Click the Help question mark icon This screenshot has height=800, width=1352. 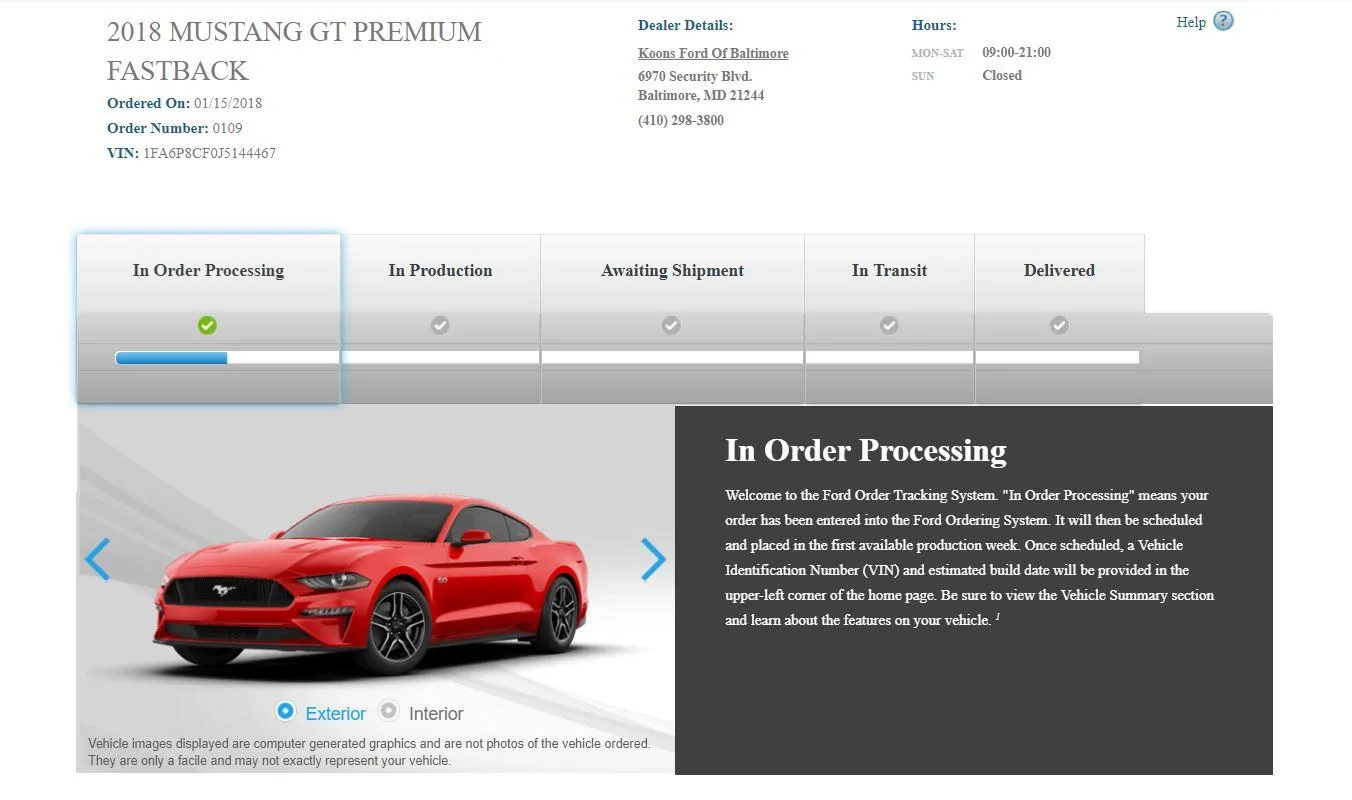(x=1223, y=21)
